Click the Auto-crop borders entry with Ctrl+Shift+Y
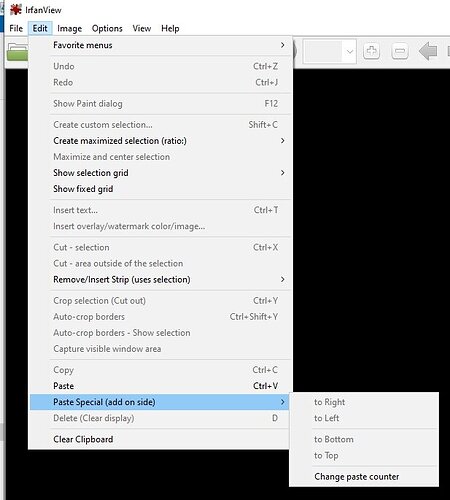Viewport: 450px width, 500px height. pos(161,317)
